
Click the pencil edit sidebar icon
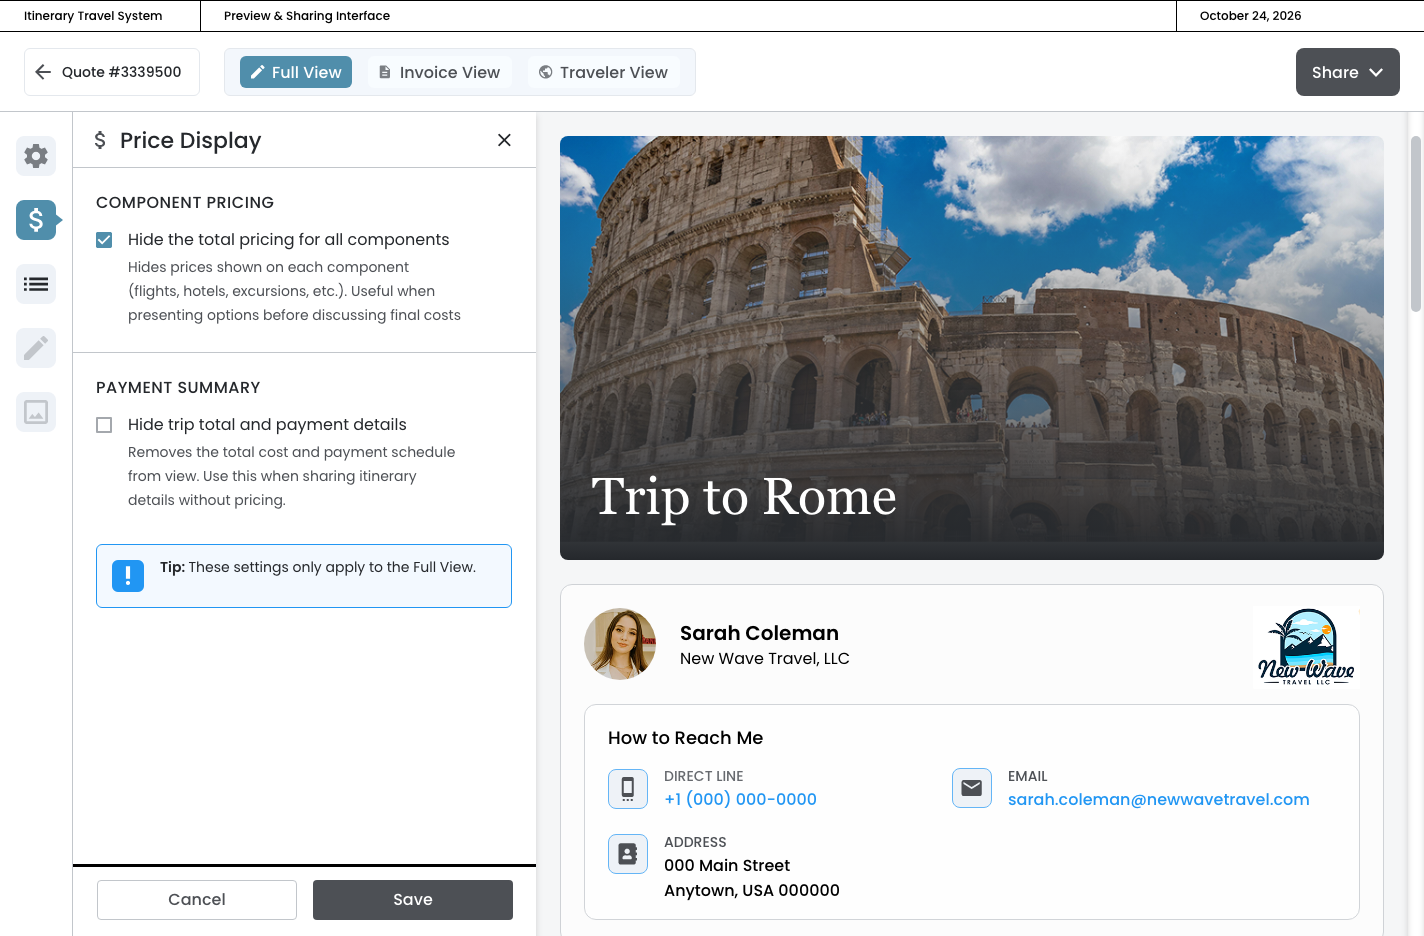[x=36, y=348]
